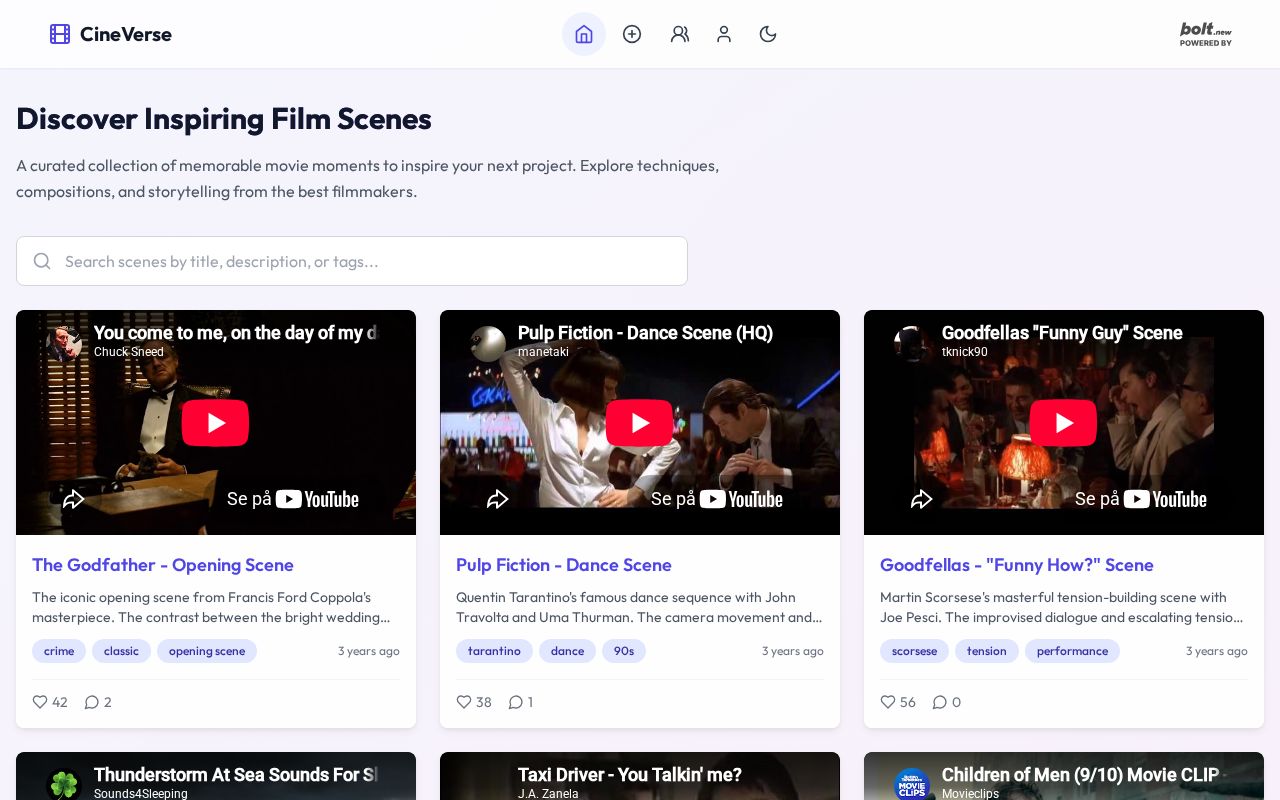The width and height of the screenshot is (1280, 800).
Task: Open the community users icon
Action: click(x=680, y=34)
